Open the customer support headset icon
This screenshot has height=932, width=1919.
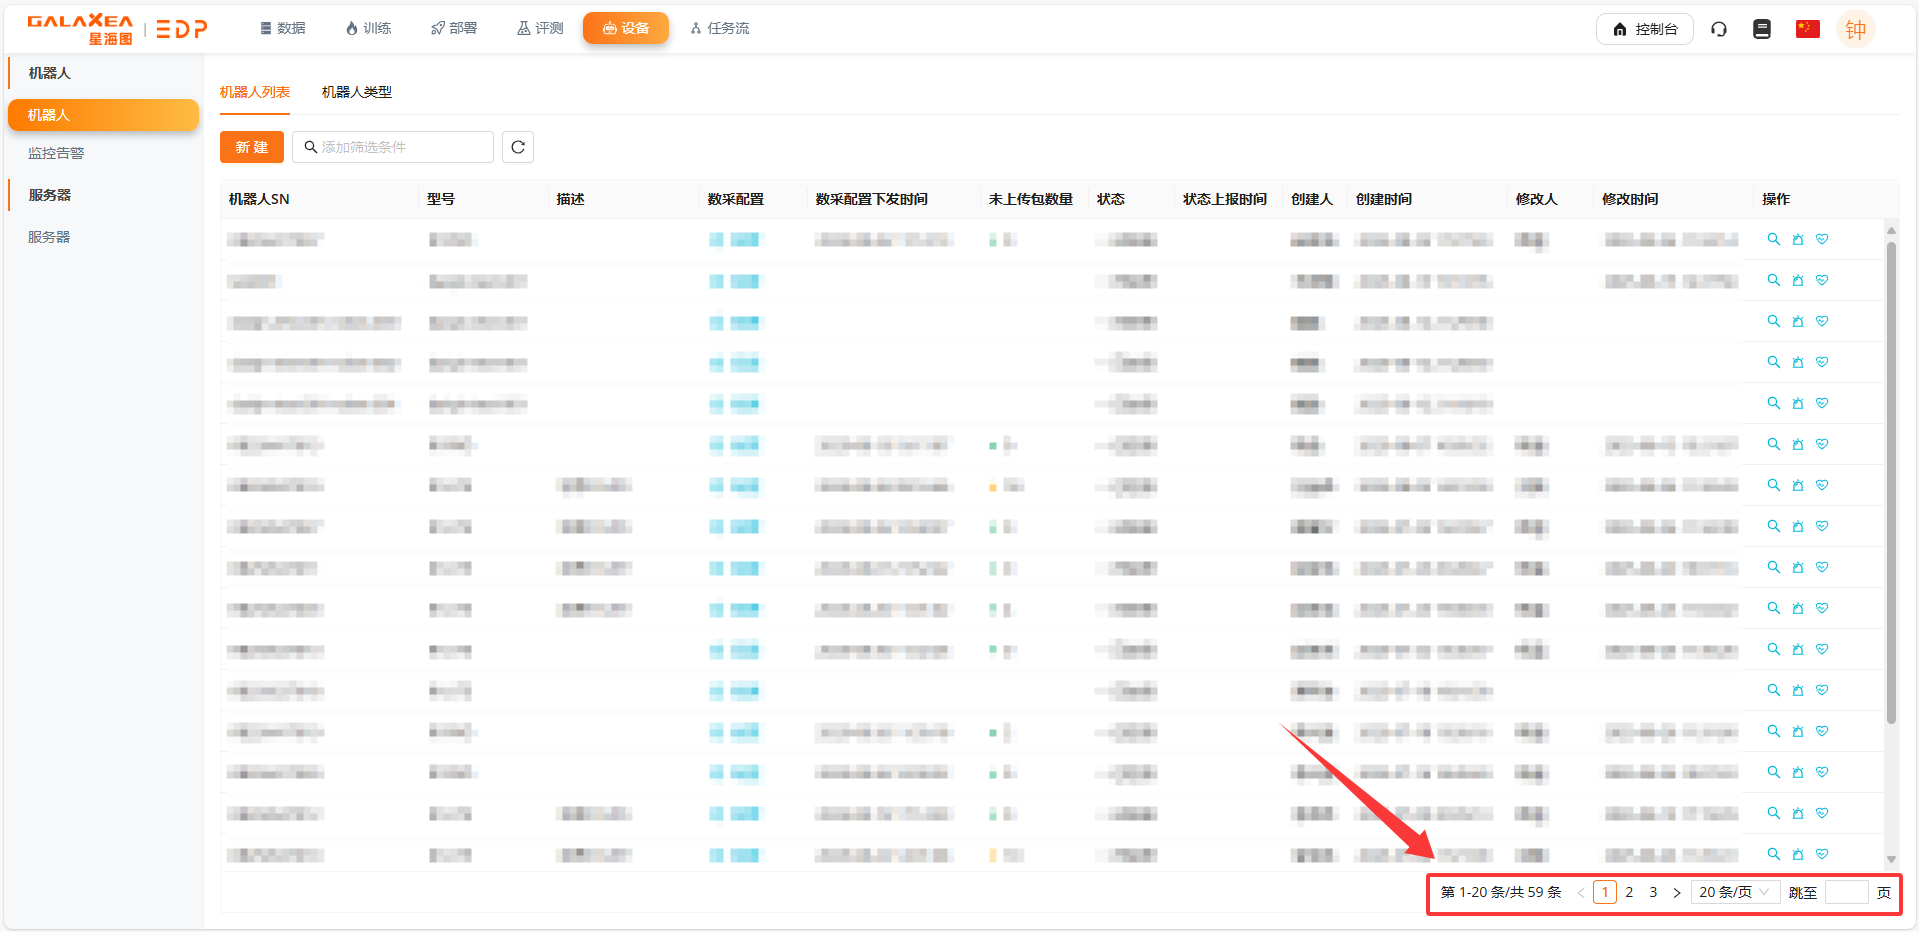[1719, 29]
